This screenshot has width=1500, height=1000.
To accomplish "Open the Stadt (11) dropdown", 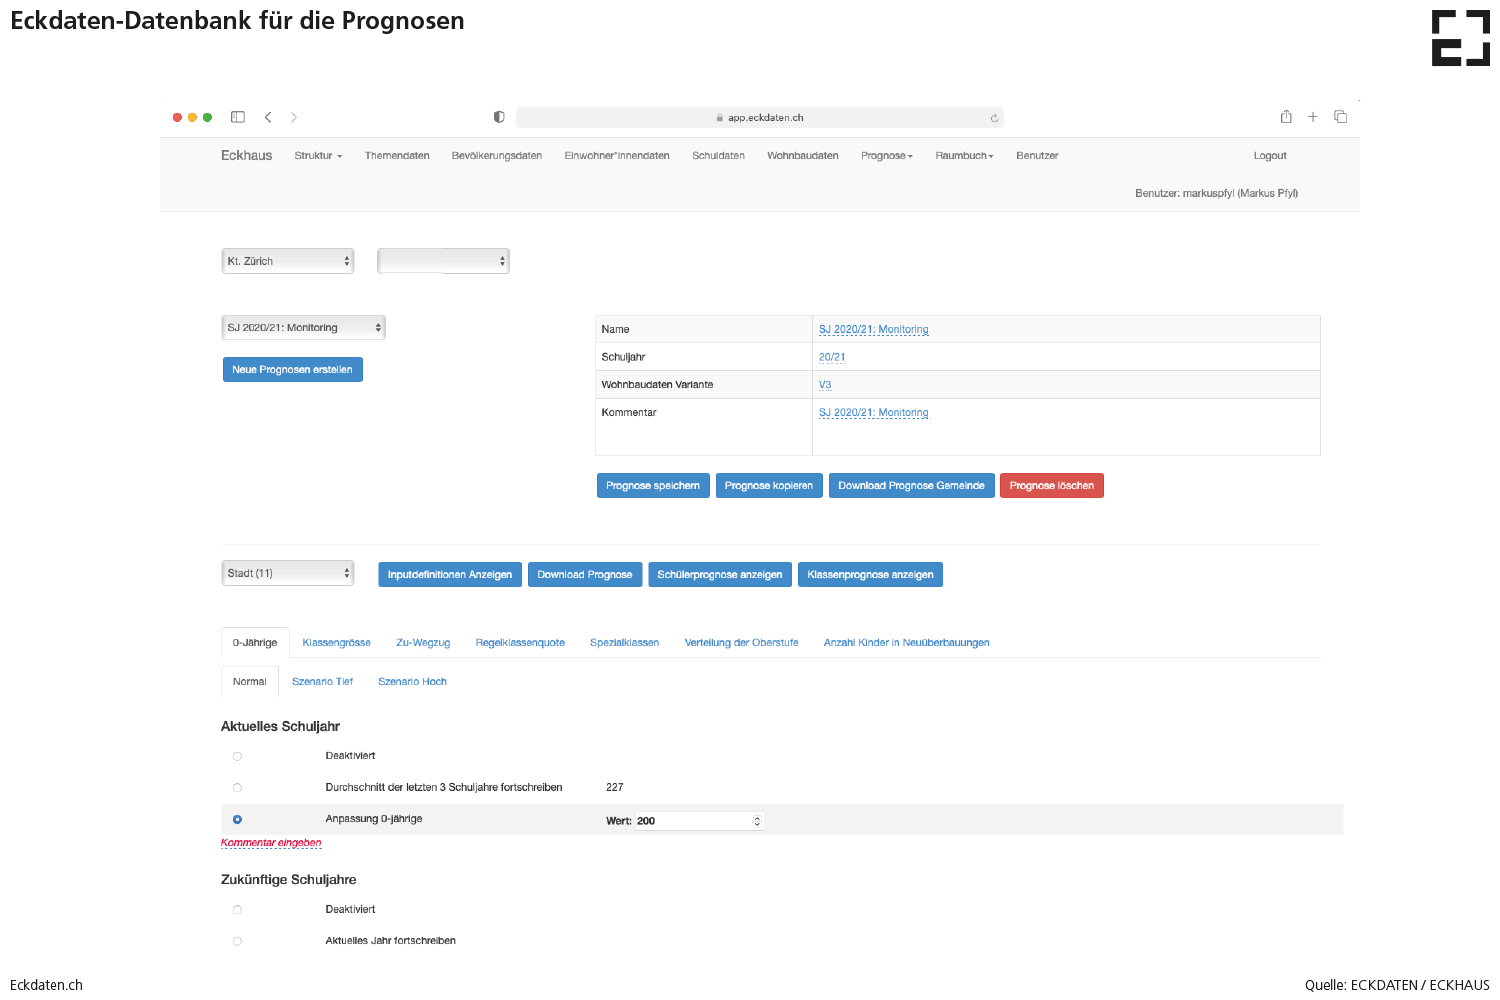I will tap(288, 573).
